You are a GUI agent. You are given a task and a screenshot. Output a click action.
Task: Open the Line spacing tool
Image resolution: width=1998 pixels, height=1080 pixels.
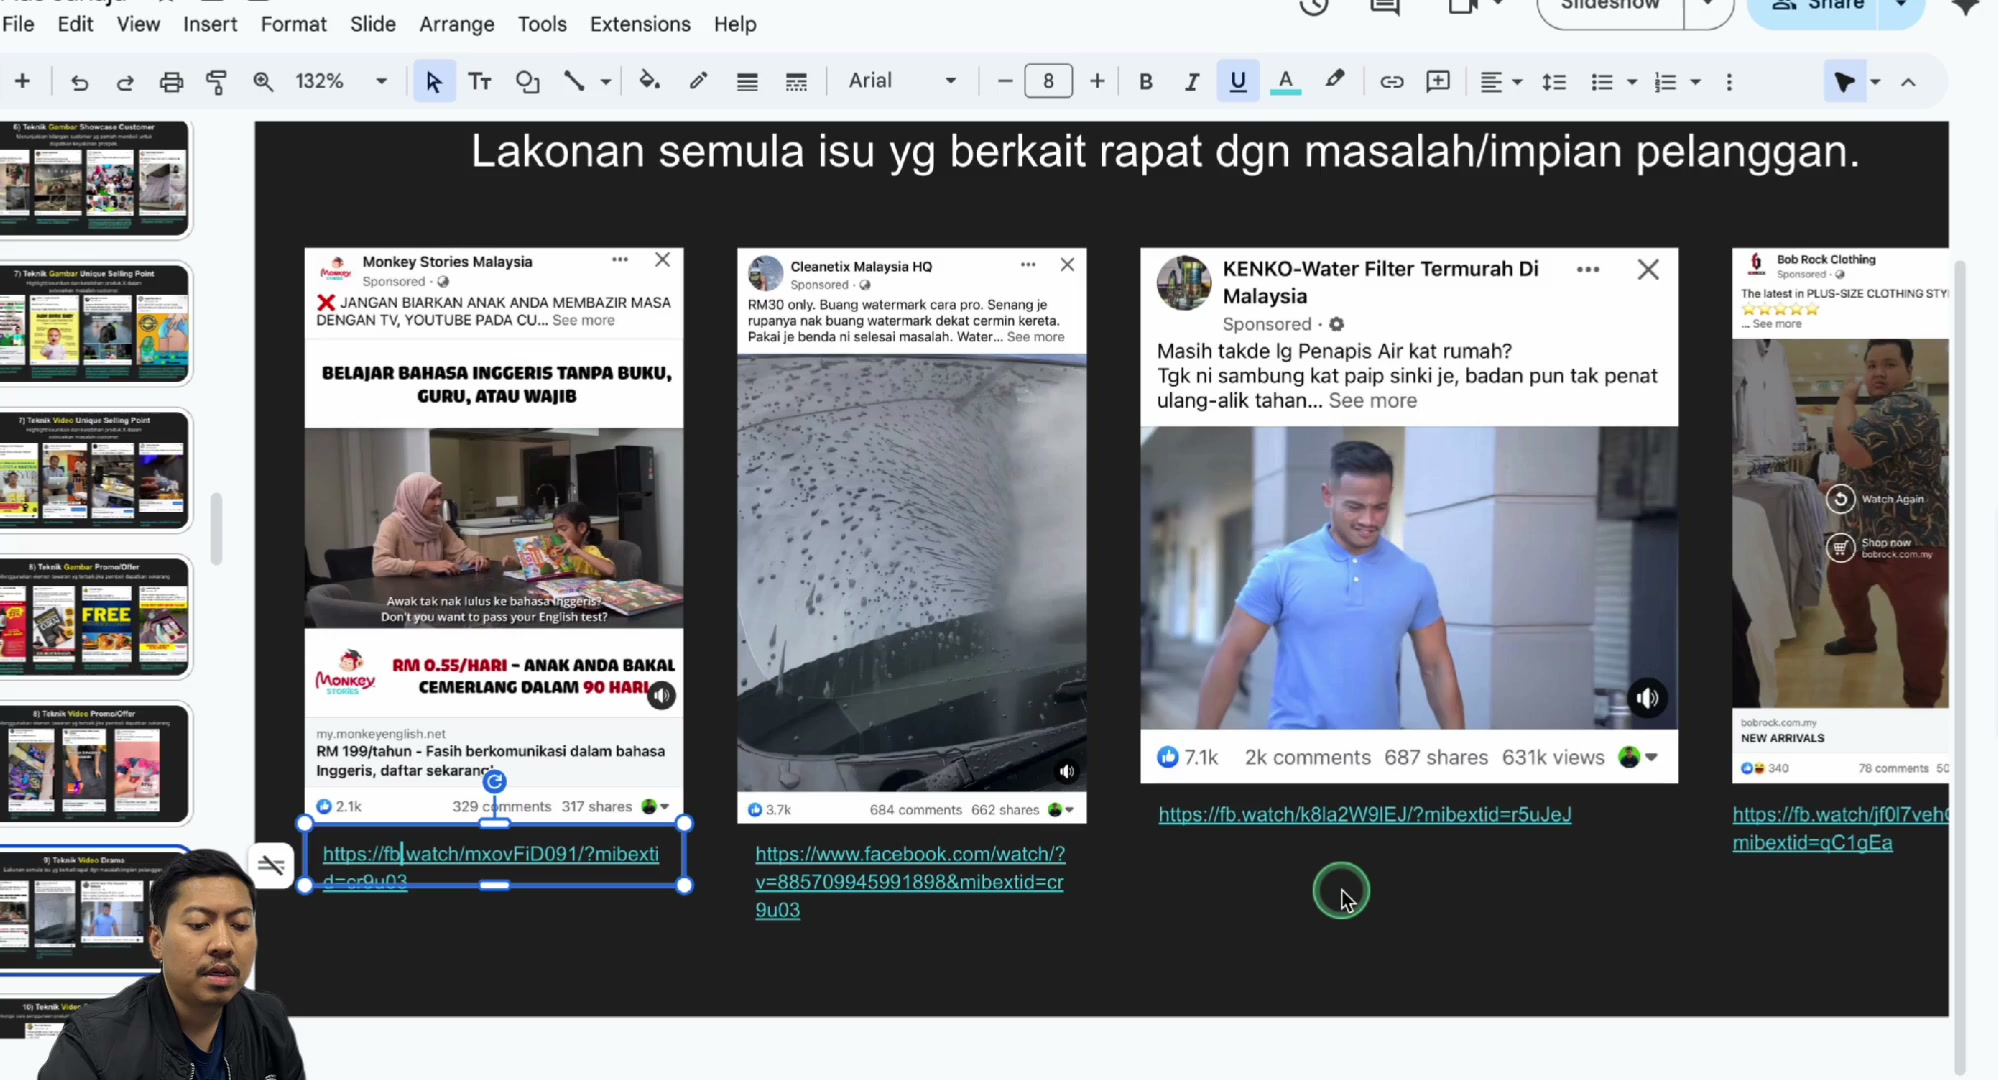1554,82
